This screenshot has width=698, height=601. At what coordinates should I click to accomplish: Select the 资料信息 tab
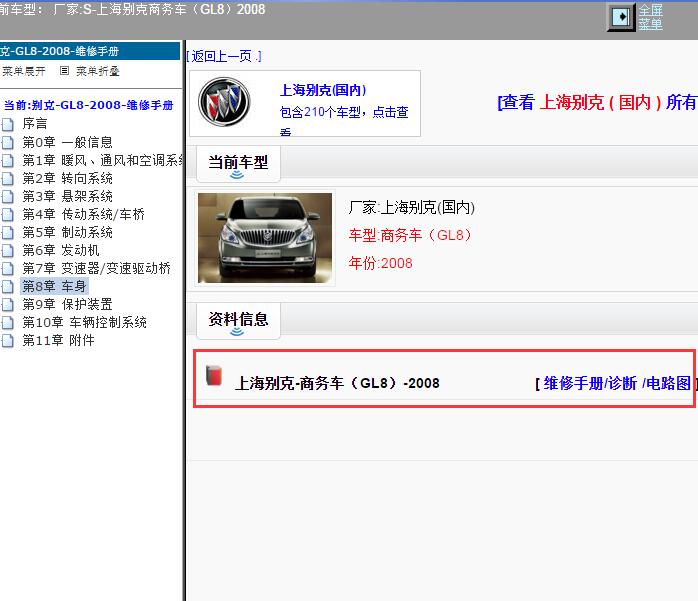(x=238, y=321)
